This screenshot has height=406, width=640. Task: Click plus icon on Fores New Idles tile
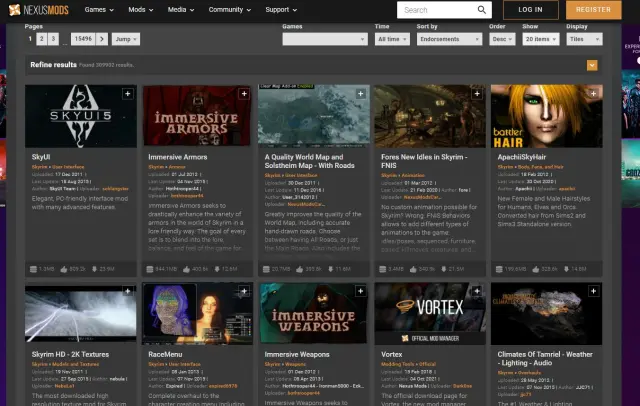477,94
